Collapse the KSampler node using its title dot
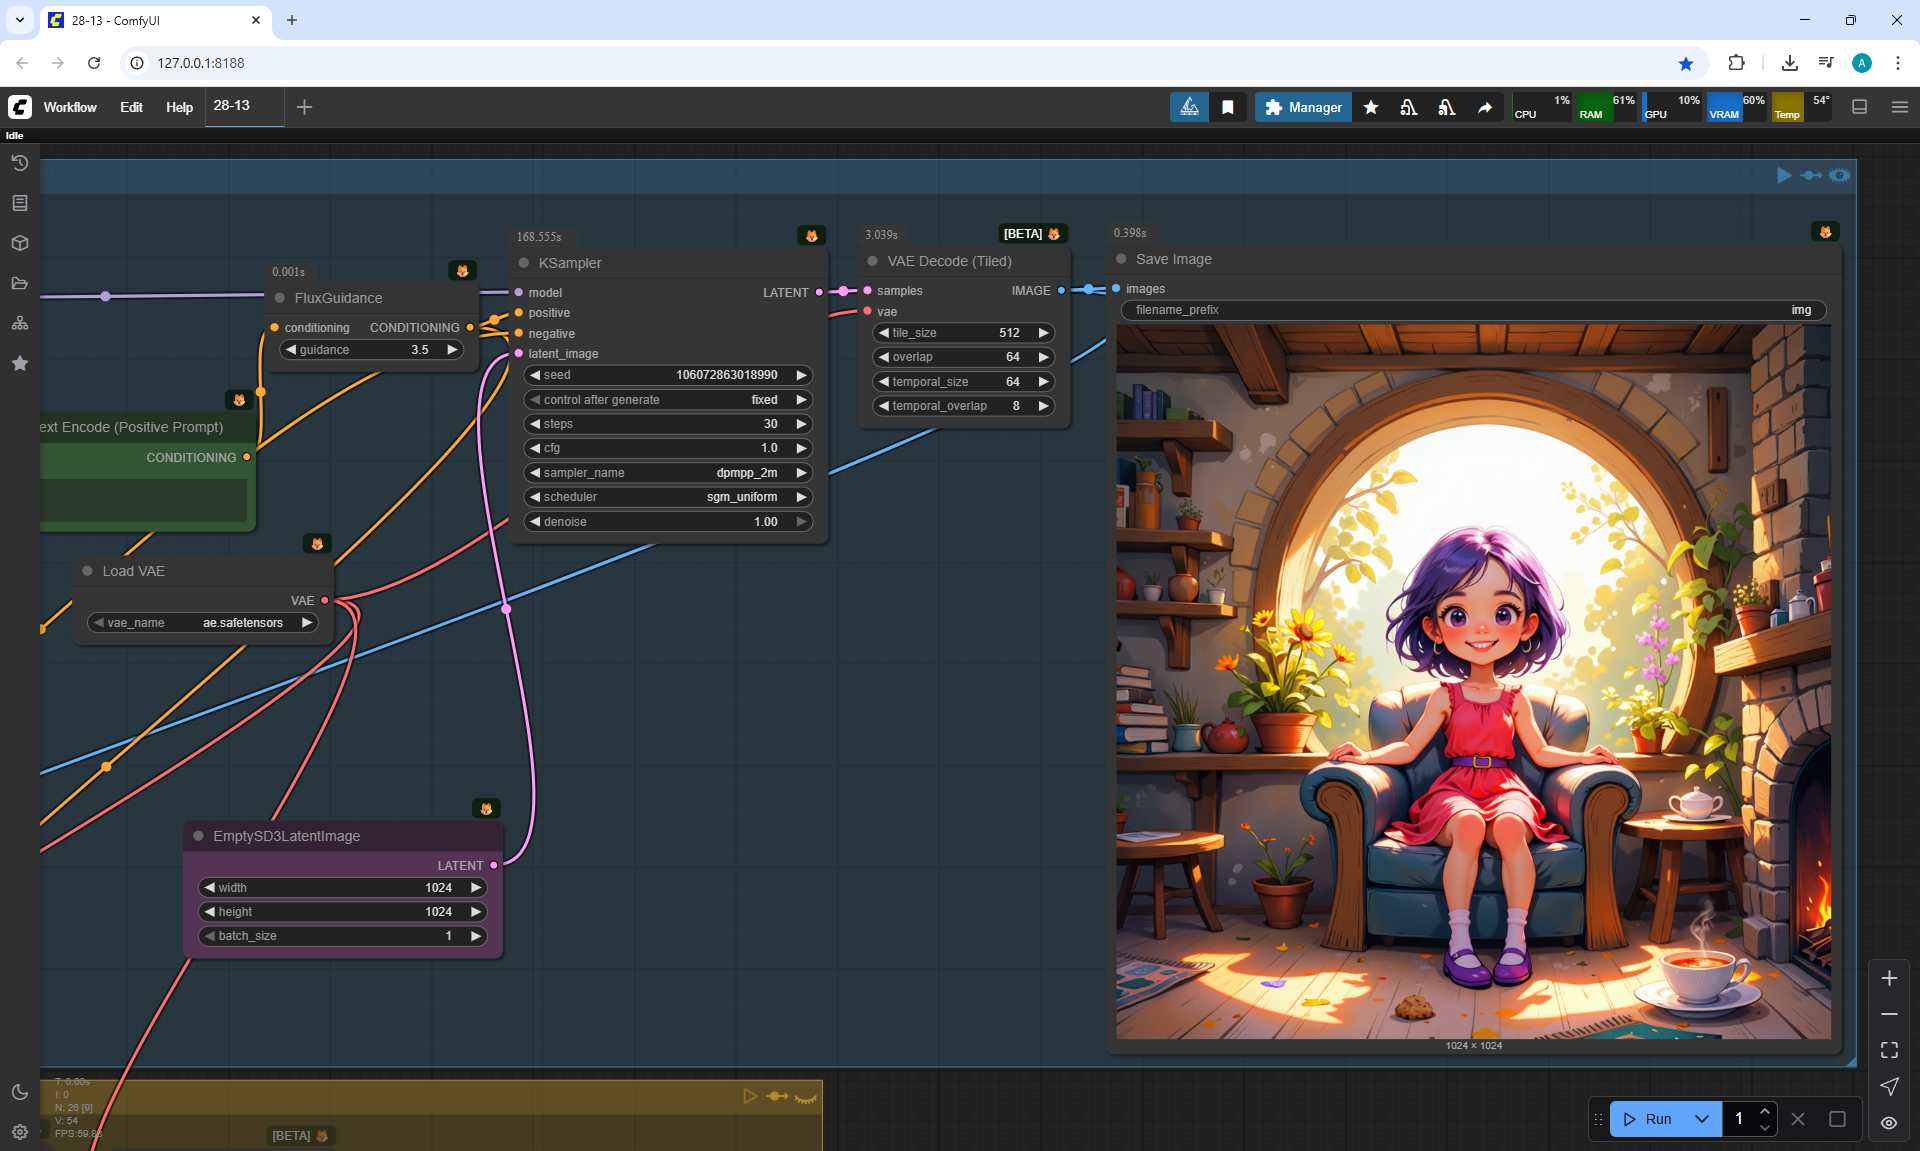The image size is (1920, 1151). pos(524,263)
